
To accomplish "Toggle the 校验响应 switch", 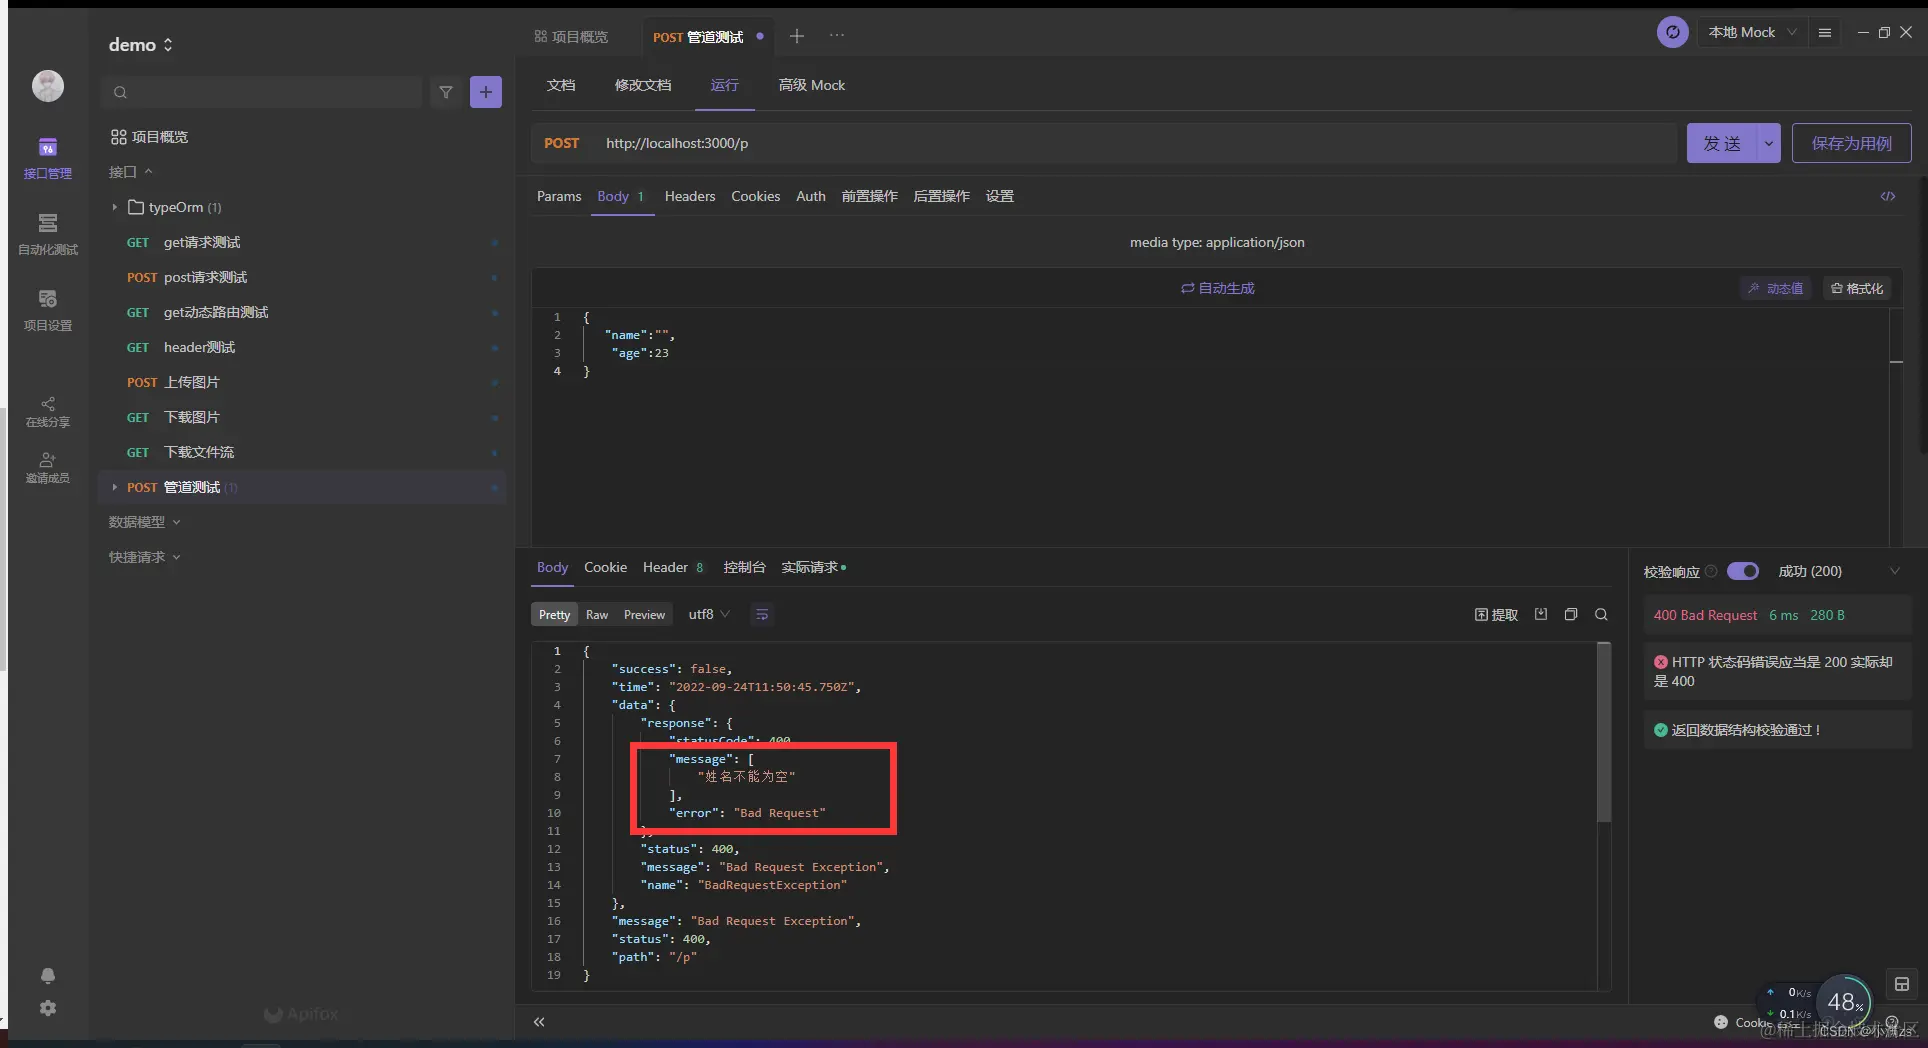I will 1743,571.
